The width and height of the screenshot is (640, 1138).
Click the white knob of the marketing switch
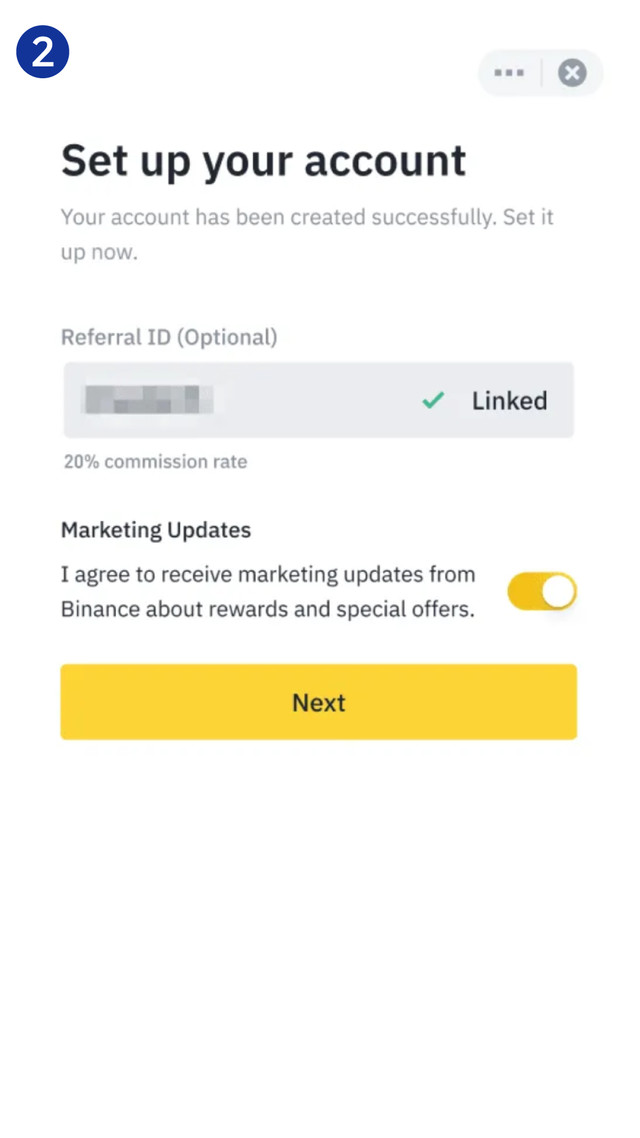coord(559,591)
